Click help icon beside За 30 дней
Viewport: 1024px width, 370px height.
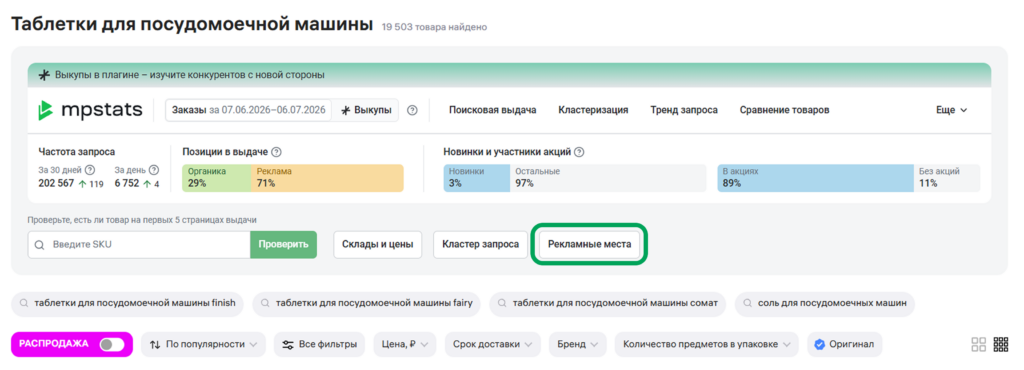tap(90, 170)
